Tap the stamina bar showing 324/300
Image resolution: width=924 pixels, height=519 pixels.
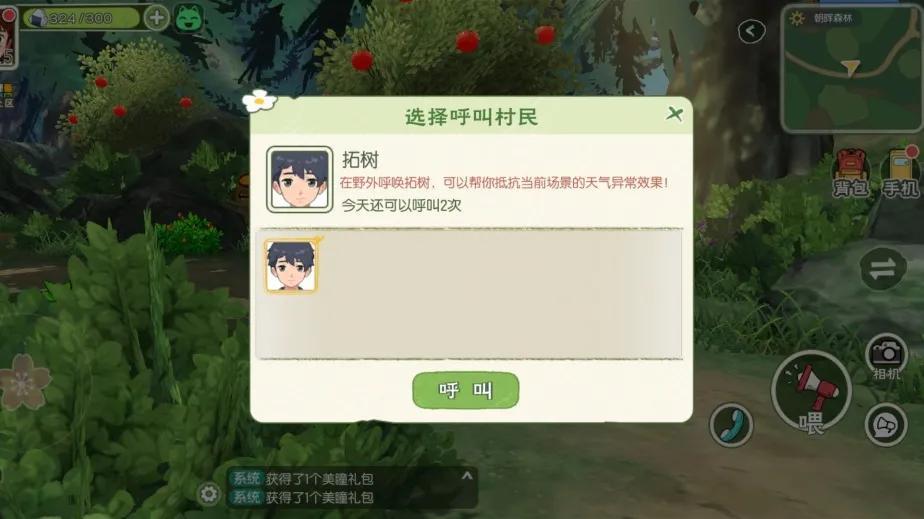pyautogui.click(x=81, y=18)
